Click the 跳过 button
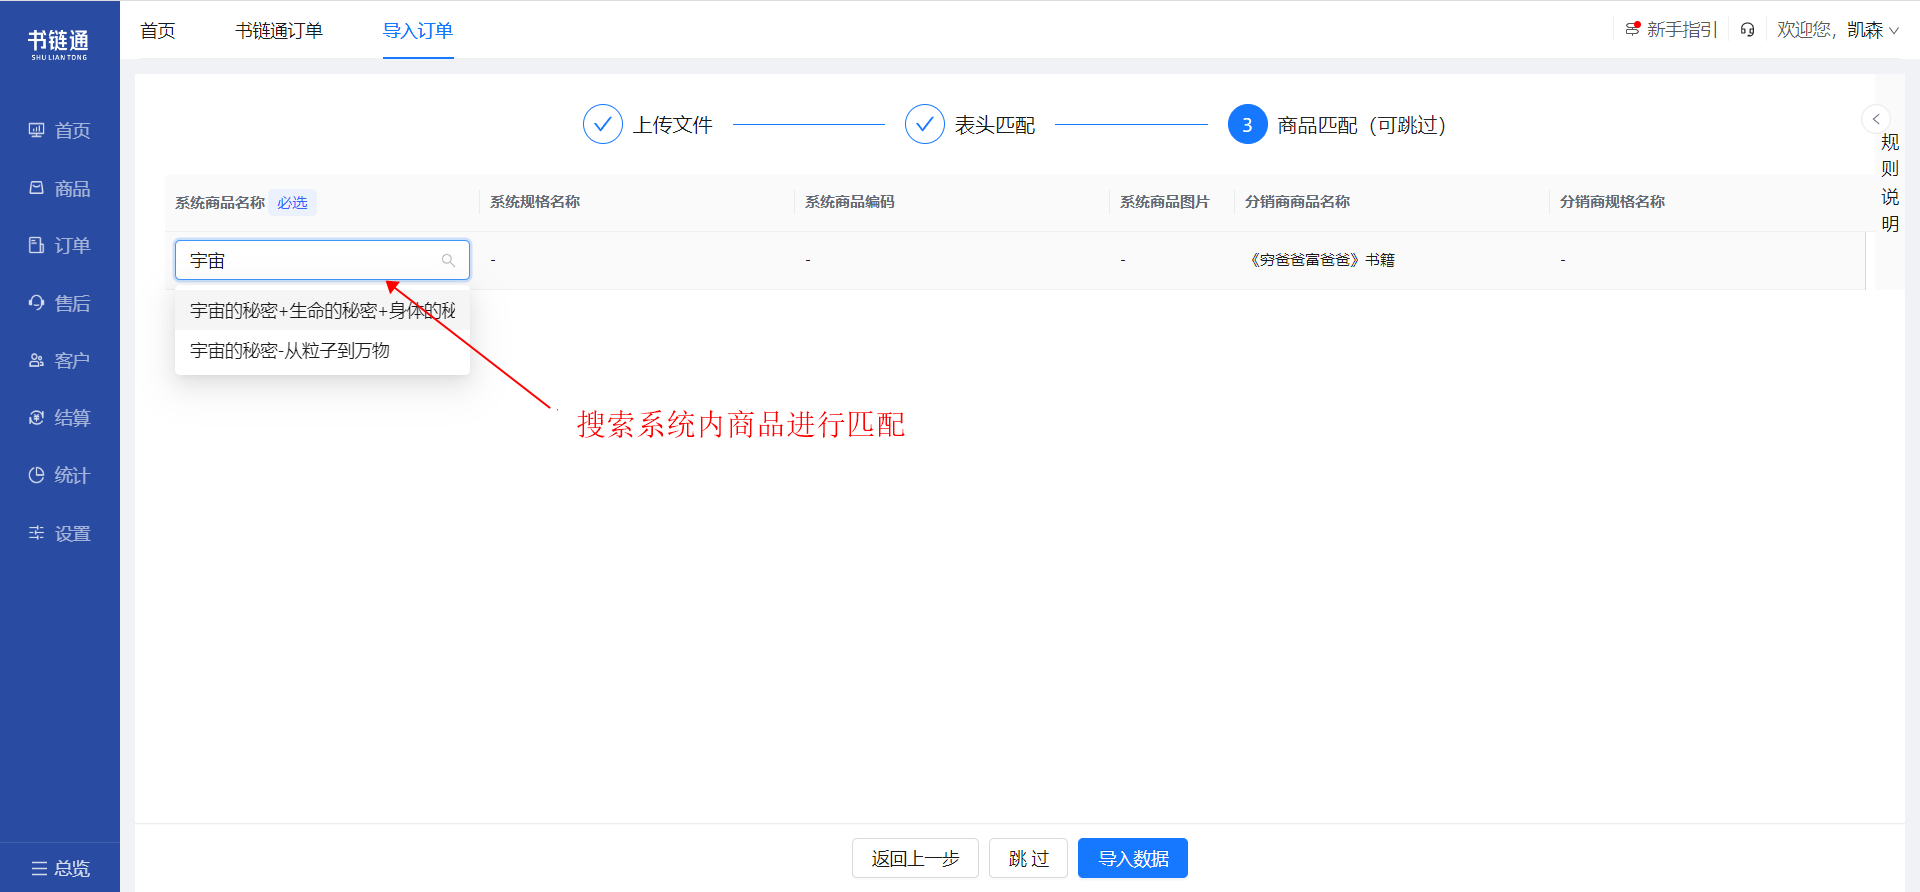 point(1028,858)
